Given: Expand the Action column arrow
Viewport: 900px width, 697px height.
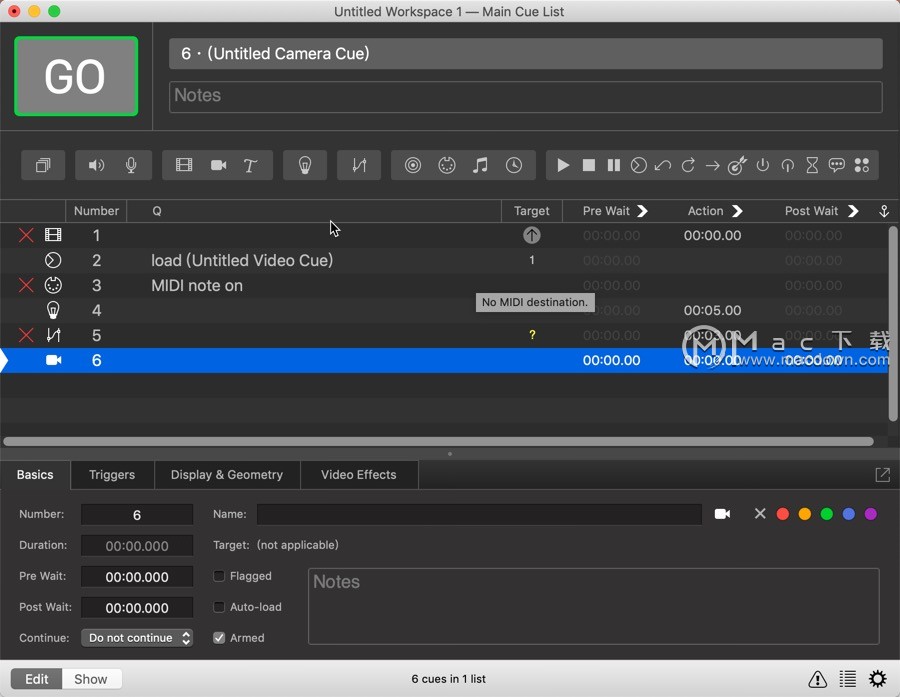Looking at the screenshot, I should click(x=738, y=211).
